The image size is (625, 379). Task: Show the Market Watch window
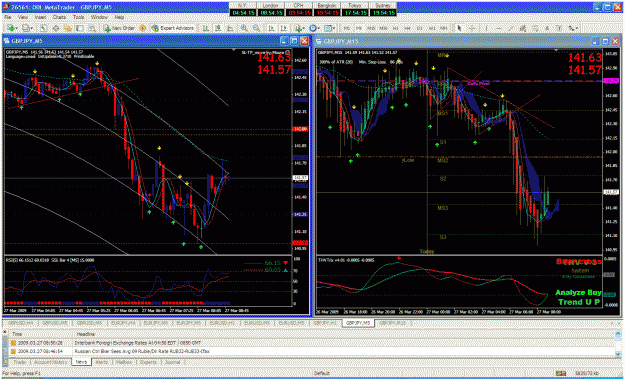pyautogui.click(x=43, y=28)
